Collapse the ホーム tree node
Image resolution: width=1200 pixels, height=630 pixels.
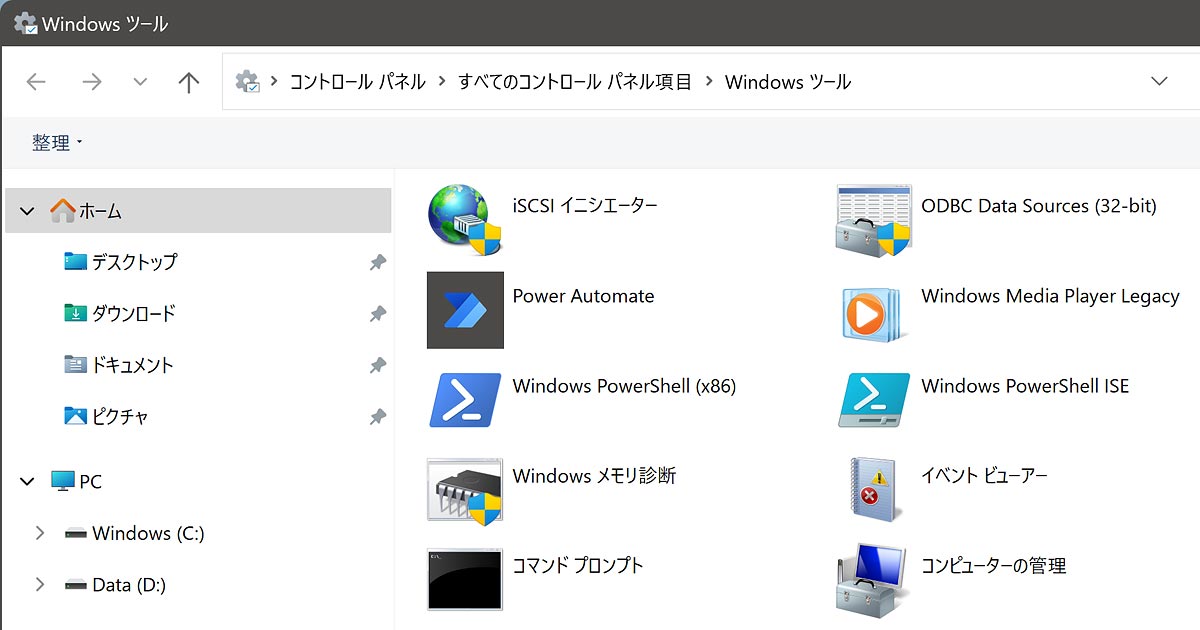27,212
